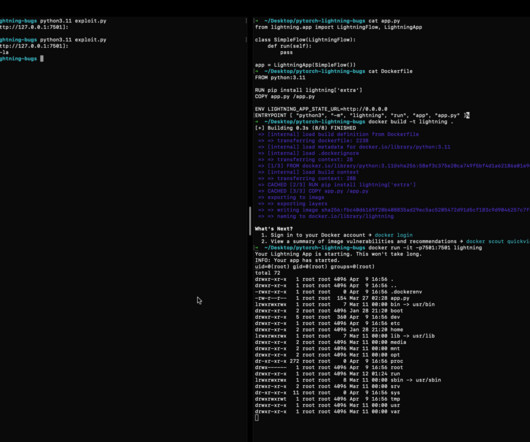
Task: Click the 'sys' directory listing row
Action: [328, 393]
